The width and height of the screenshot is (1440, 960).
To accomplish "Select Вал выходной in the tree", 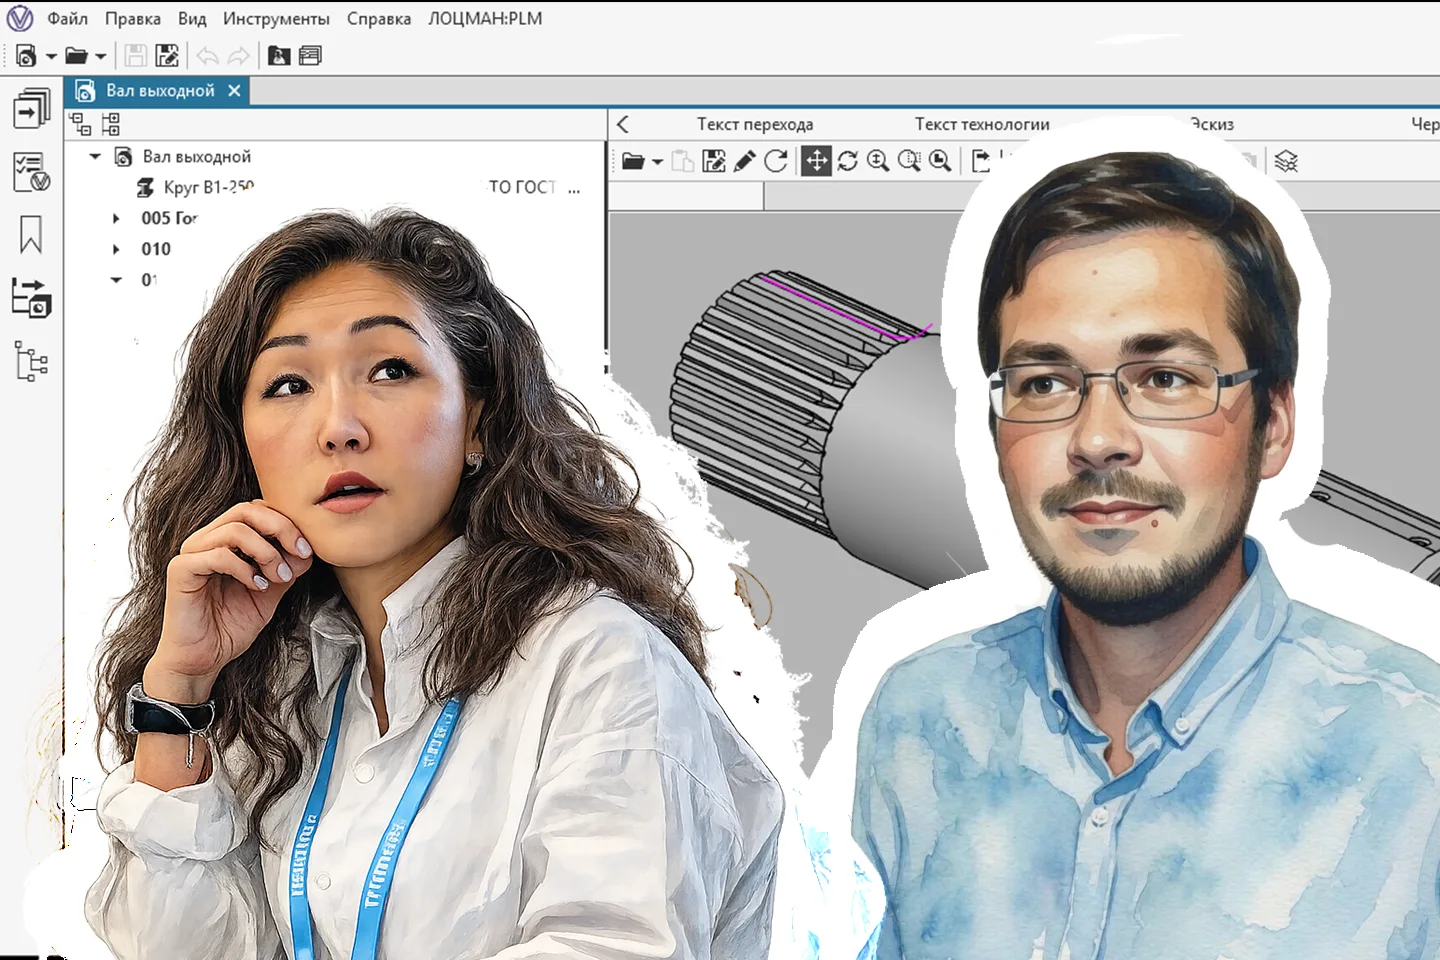I will point(197,157).
